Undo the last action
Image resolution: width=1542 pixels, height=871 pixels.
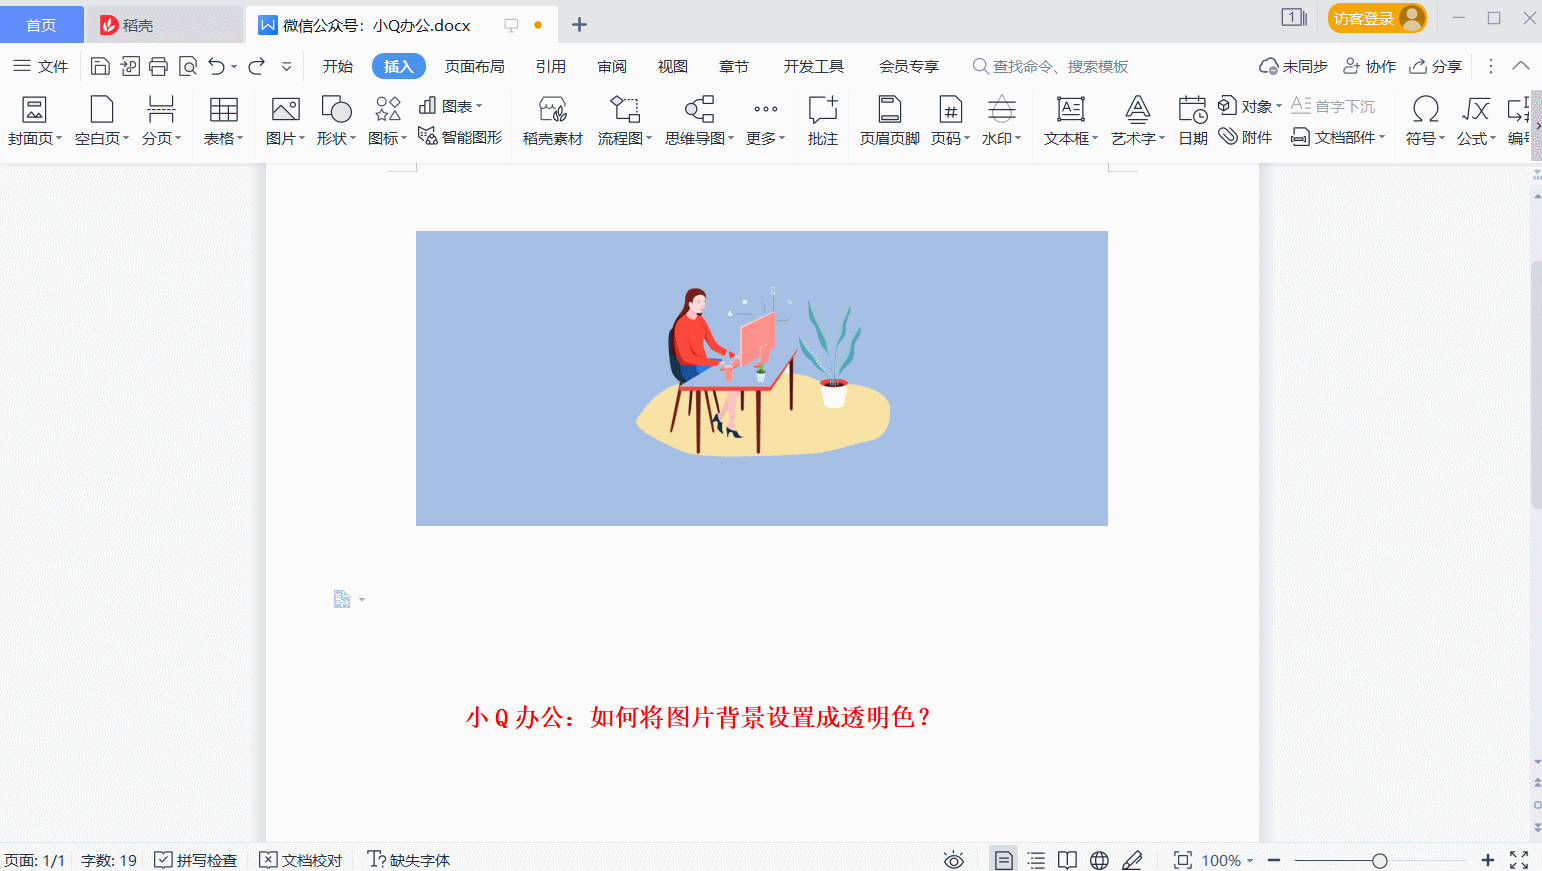(216, 65)
